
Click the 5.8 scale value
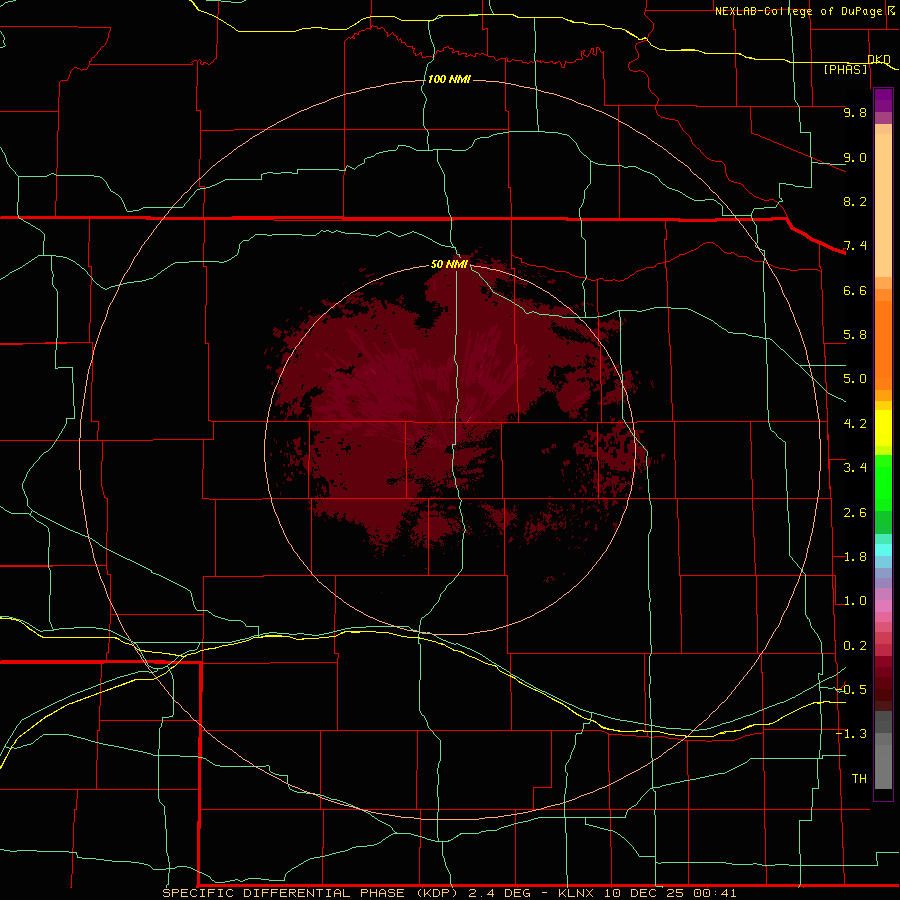coord(855,335)
